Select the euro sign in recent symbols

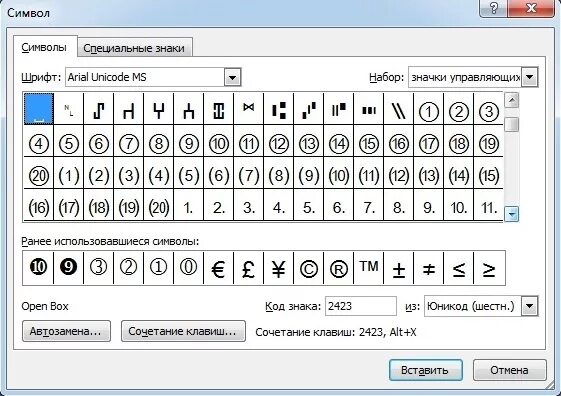click(218, 268)
